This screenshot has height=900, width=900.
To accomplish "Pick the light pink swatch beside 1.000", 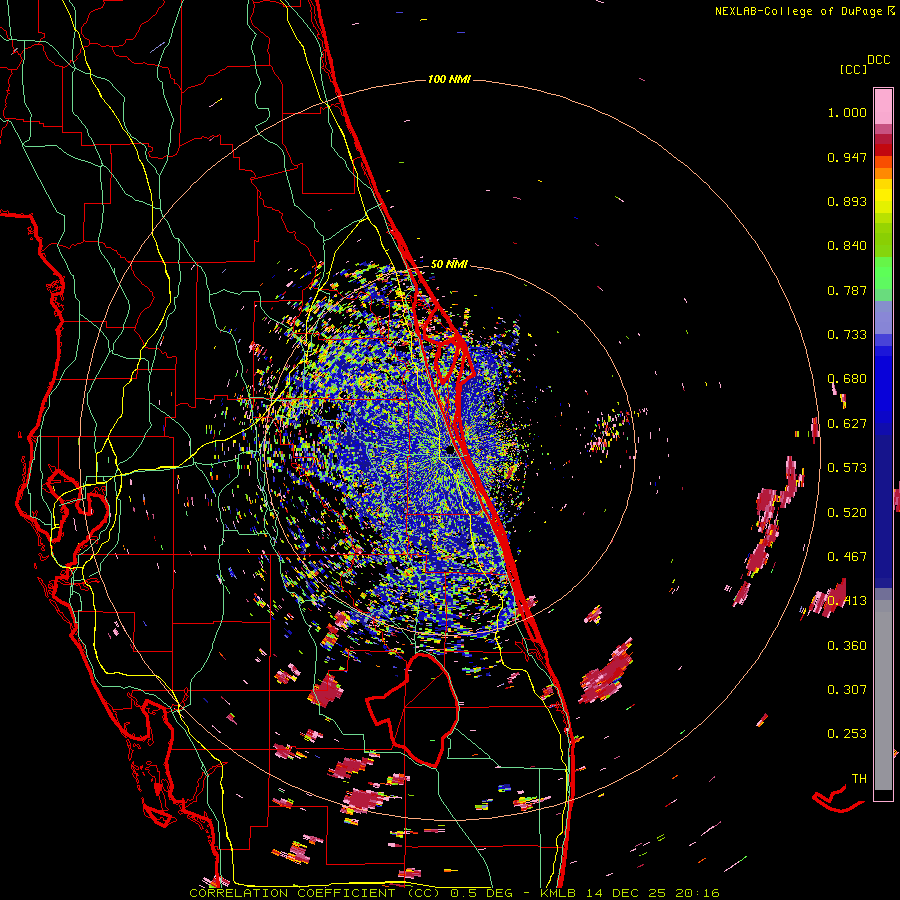I will pyautogui.click(x=883, y=107).
